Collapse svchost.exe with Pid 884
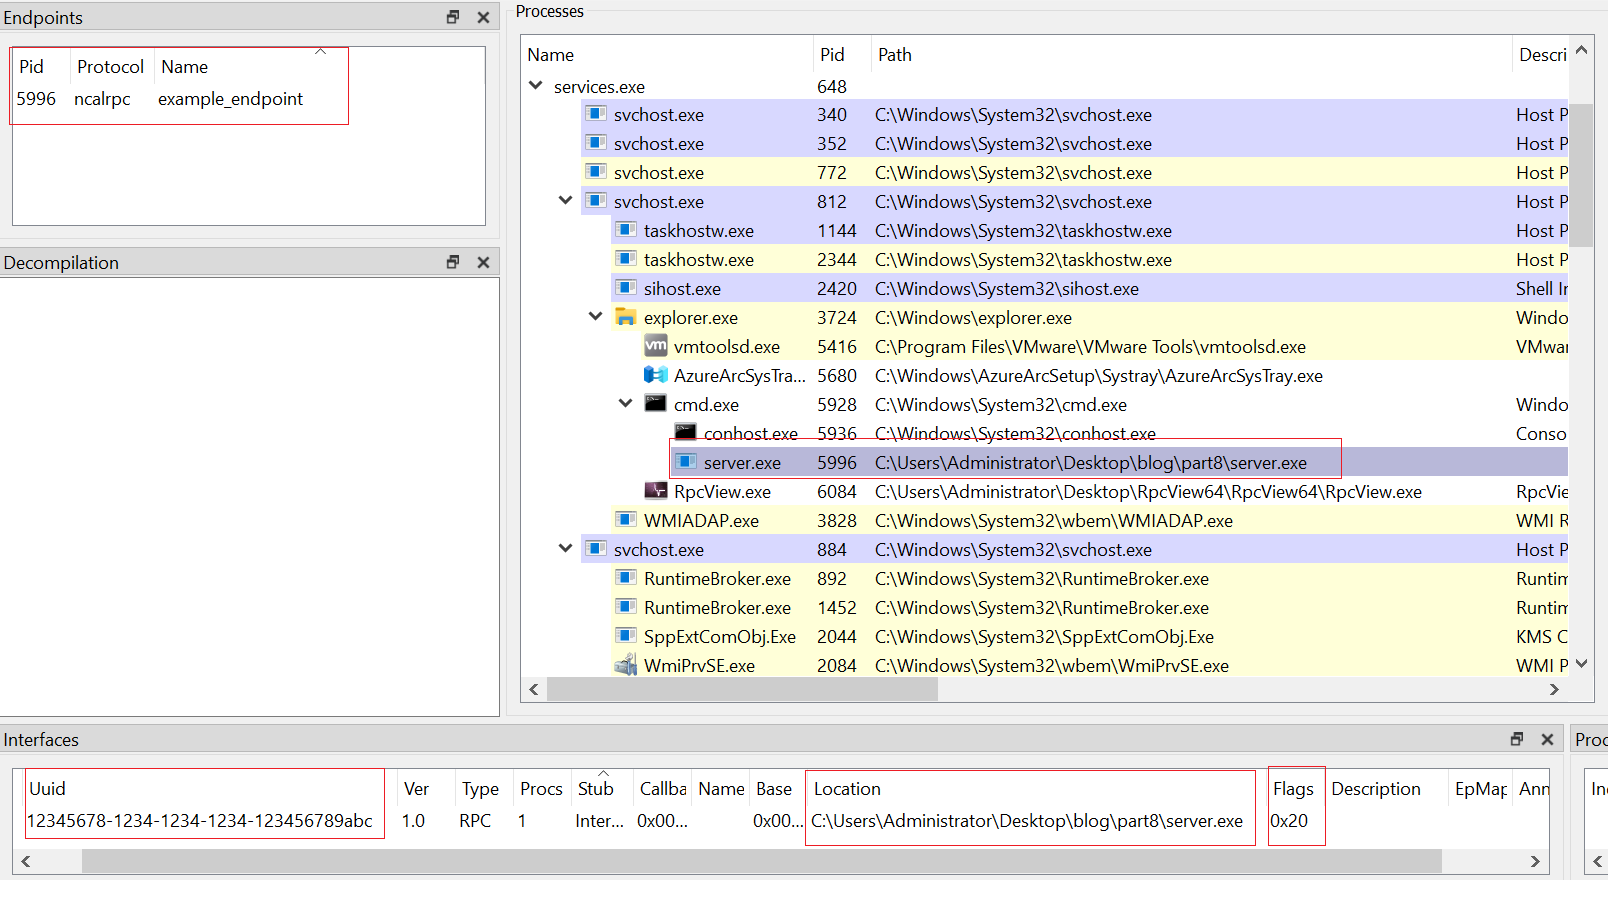 click(x=566, y=549)
